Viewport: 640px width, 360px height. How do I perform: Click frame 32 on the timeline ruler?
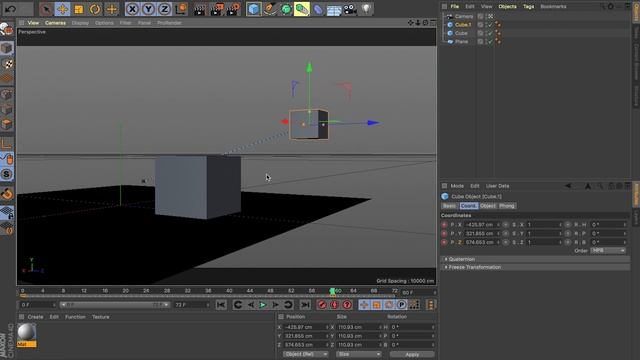[x=188, y=291]
